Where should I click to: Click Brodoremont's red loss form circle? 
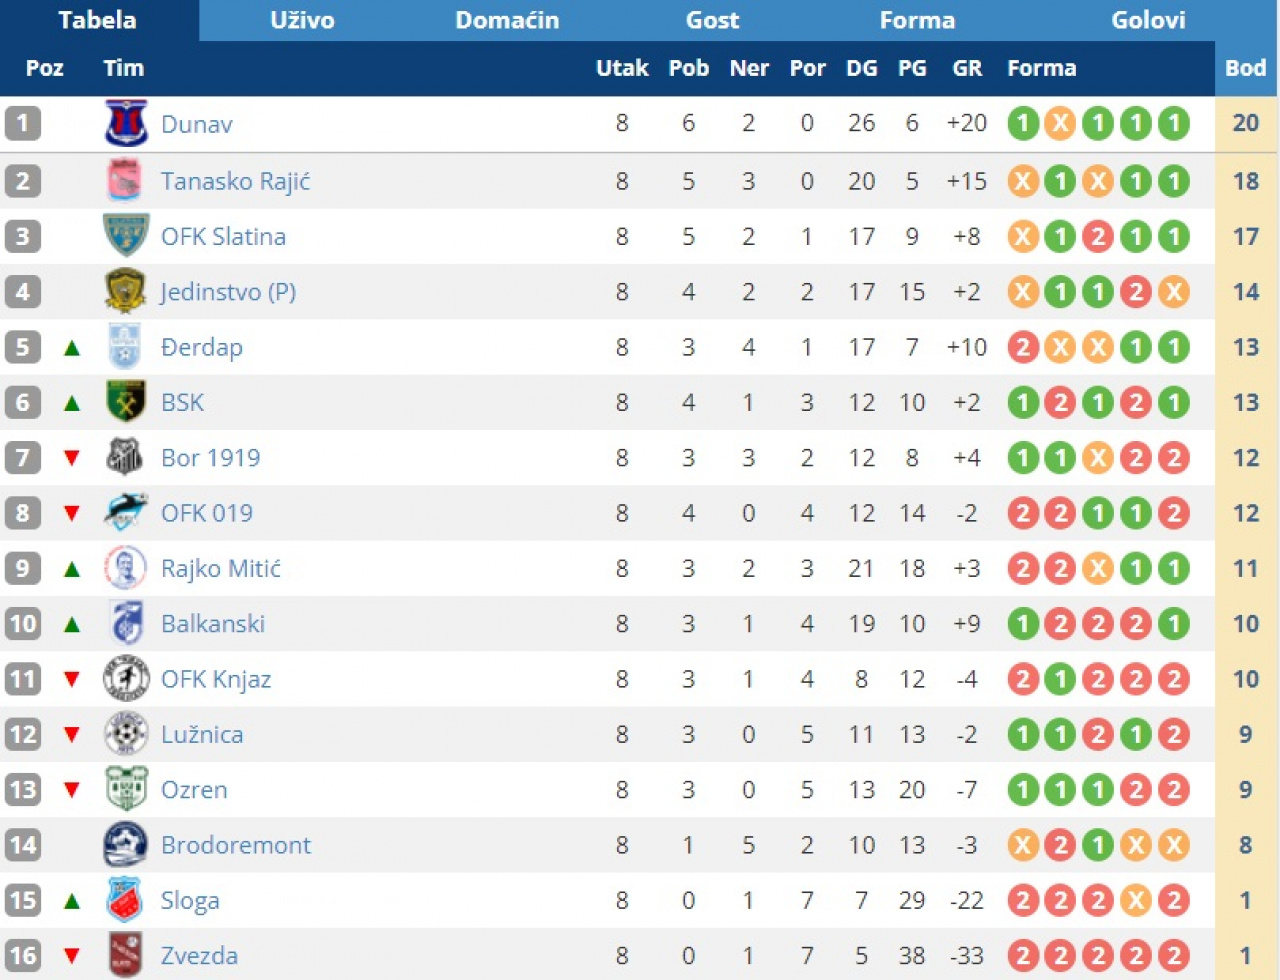pyautogui.click(x=1060, y=845)
